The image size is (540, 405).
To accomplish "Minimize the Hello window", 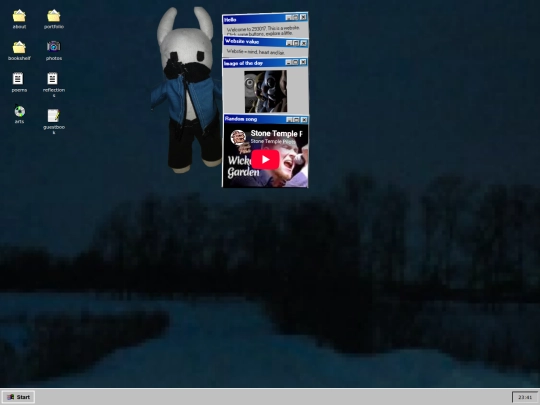I will pyautogui.click(x=289, y=18).
